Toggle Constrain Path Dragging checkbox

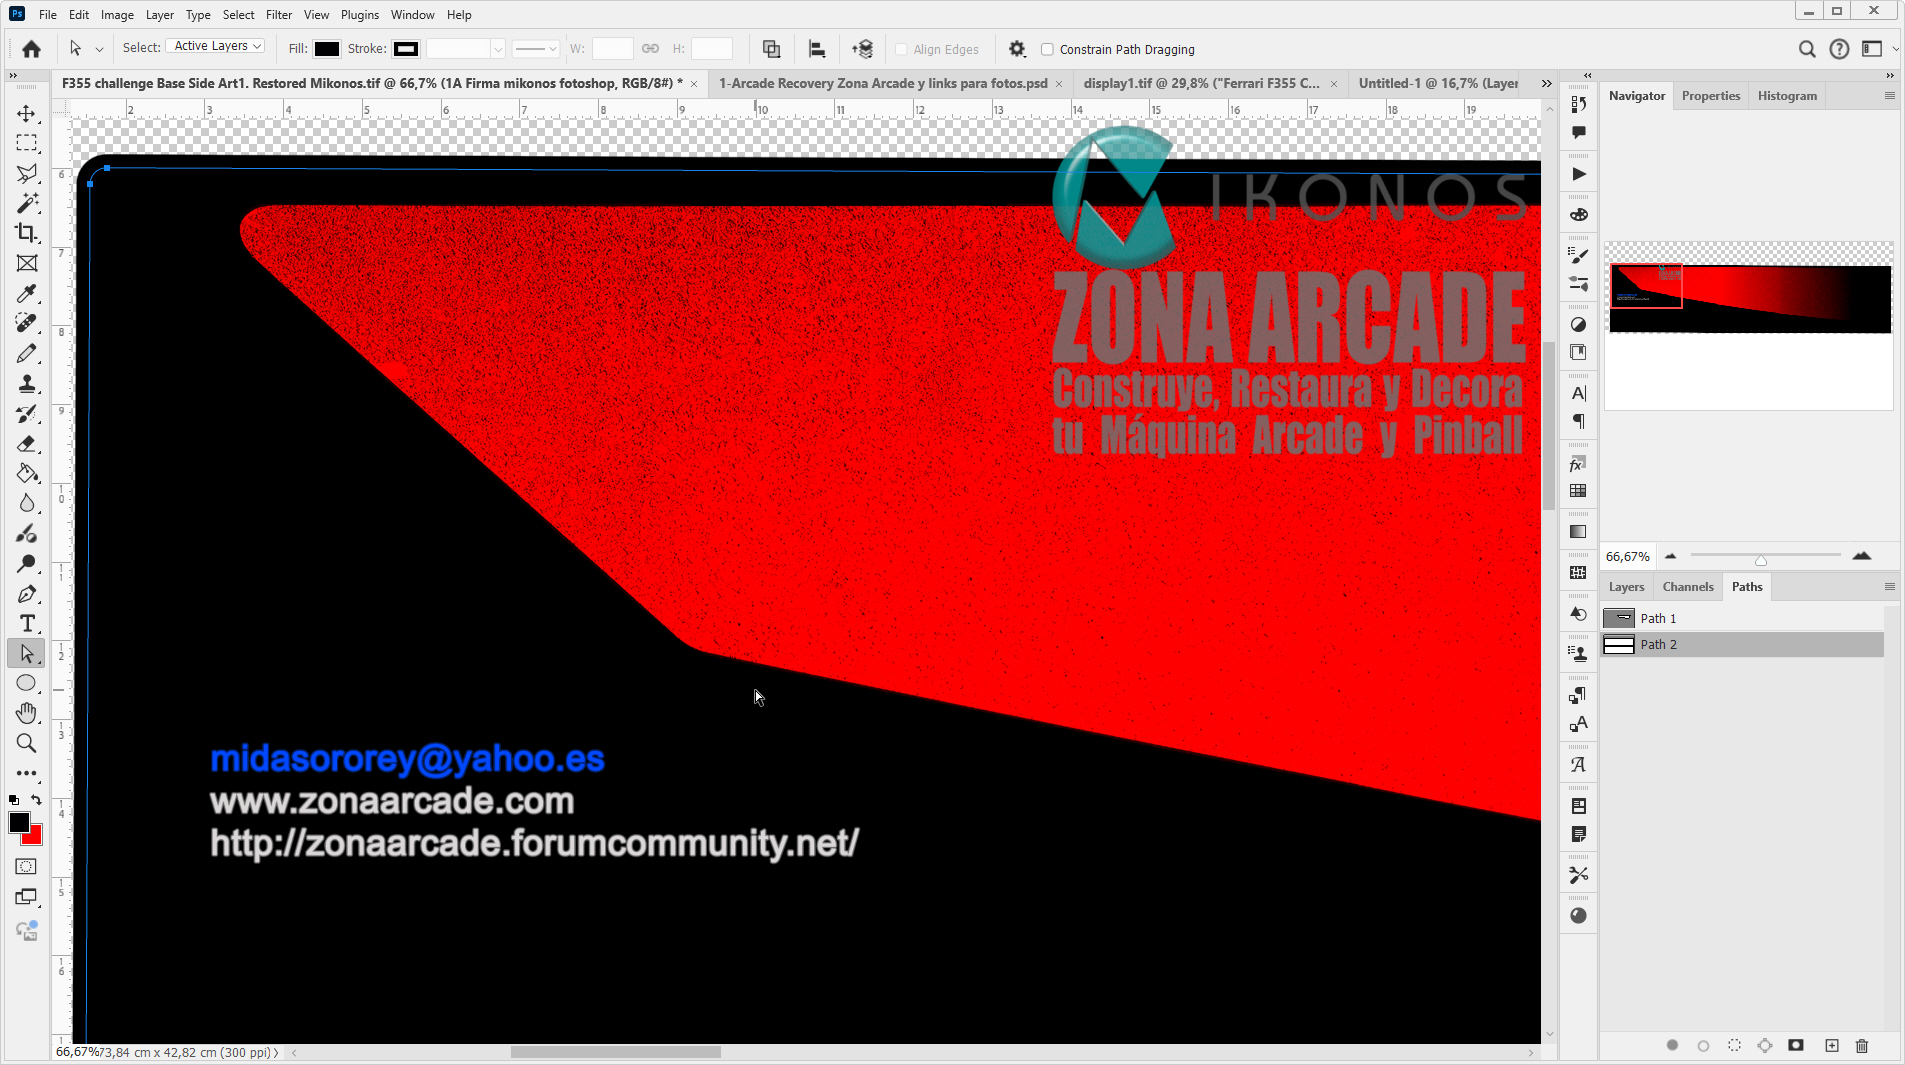pyautogui.click(x=1047, y=49)
